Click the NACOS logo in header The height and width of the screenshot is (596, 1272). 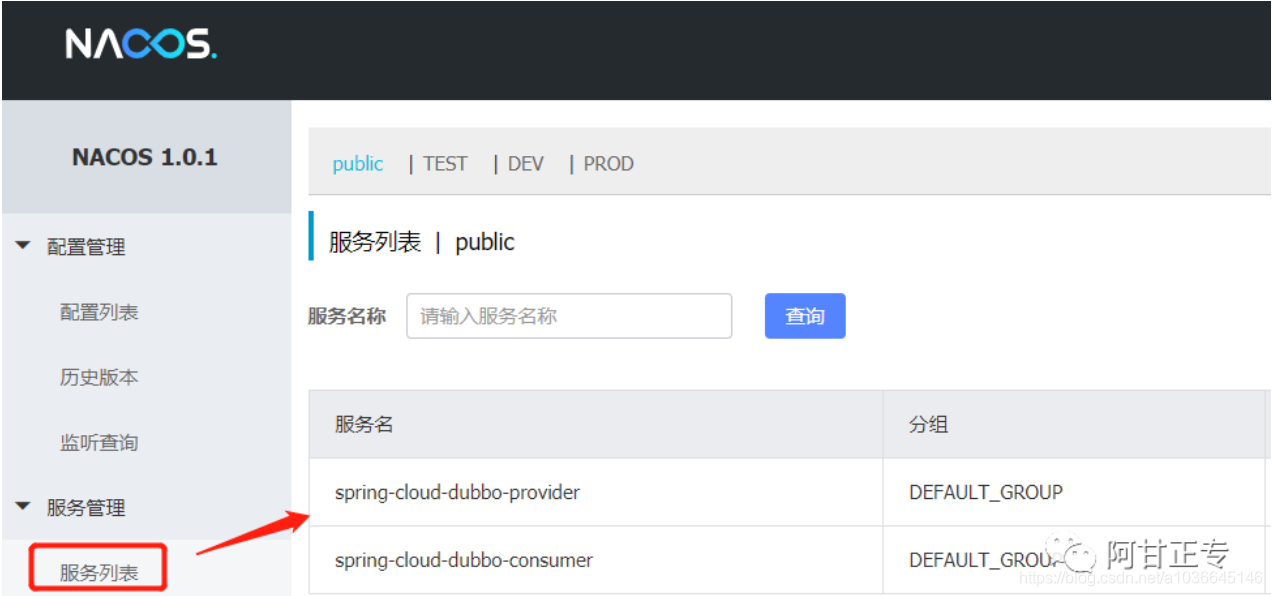click(141, 43)
